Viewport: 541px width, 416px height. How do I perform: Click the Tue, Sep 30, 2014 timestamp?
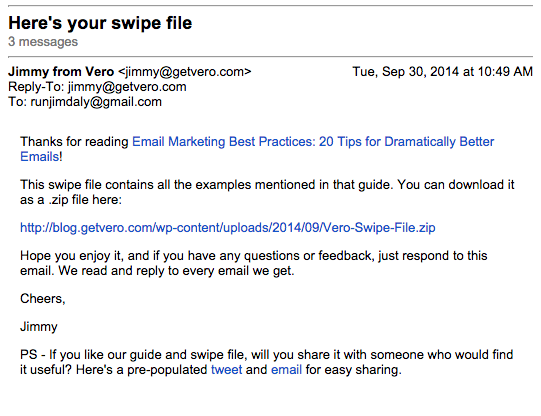(x=443, y=72)
